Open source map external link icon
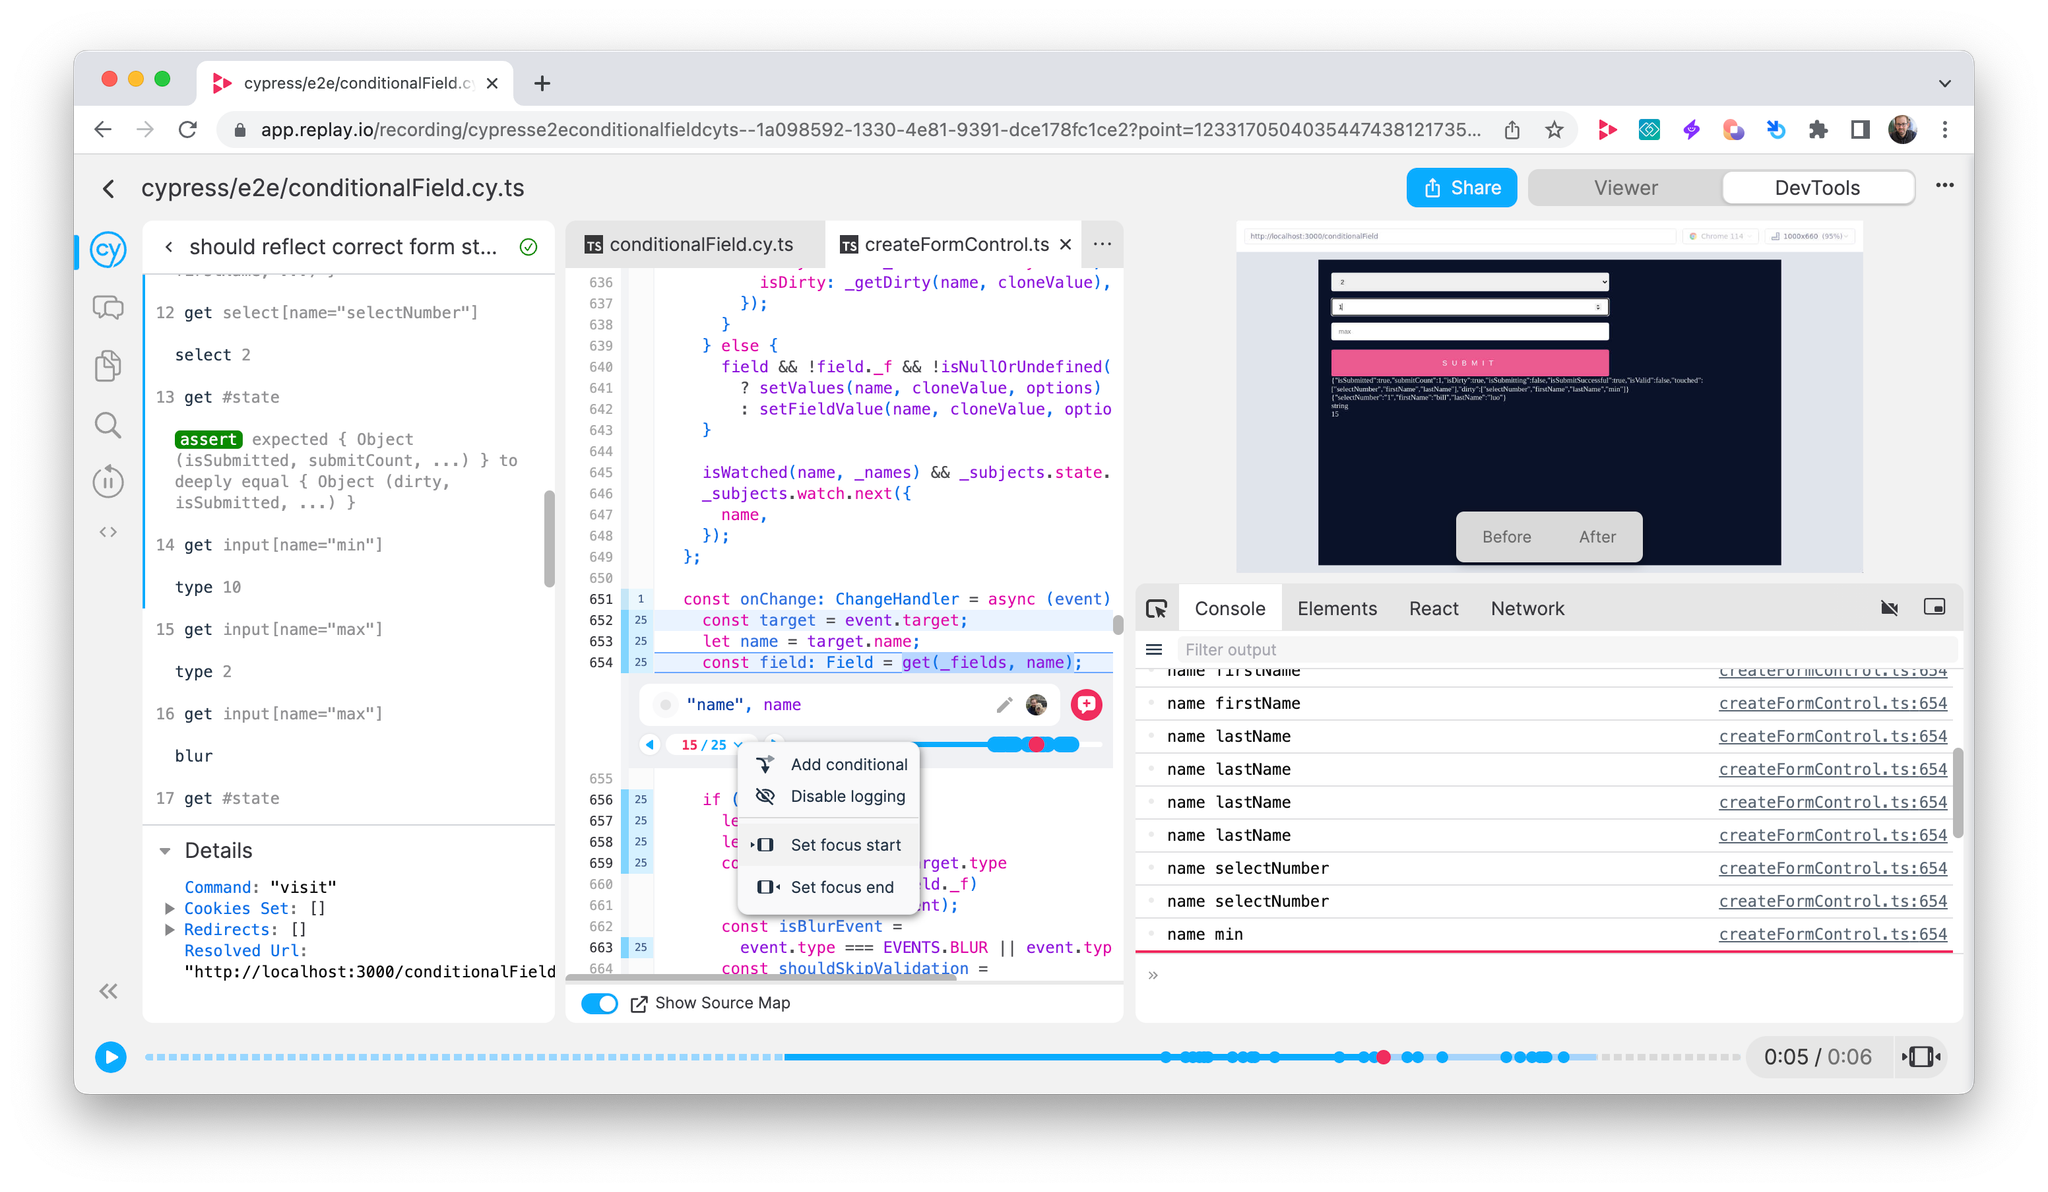 point(639,1004)
